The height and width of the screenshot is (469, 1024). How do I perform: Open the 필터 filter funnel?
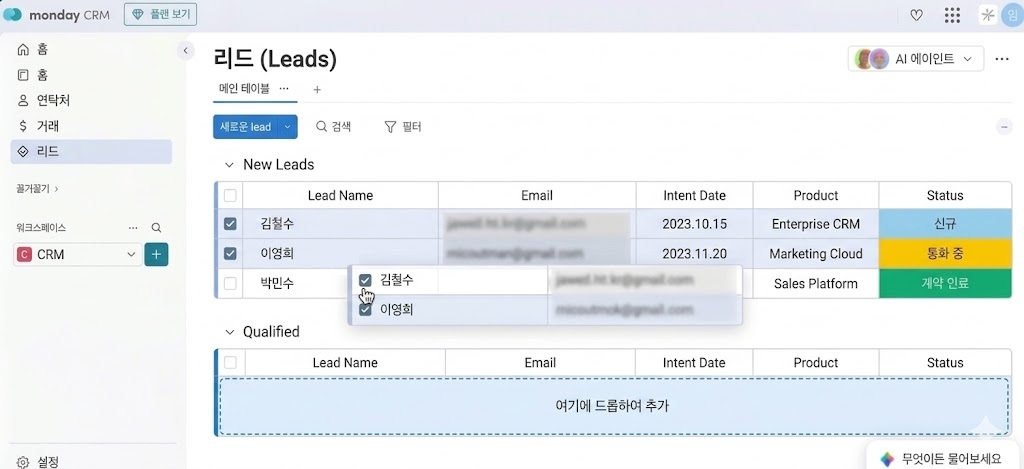click(x=390, y=127)
